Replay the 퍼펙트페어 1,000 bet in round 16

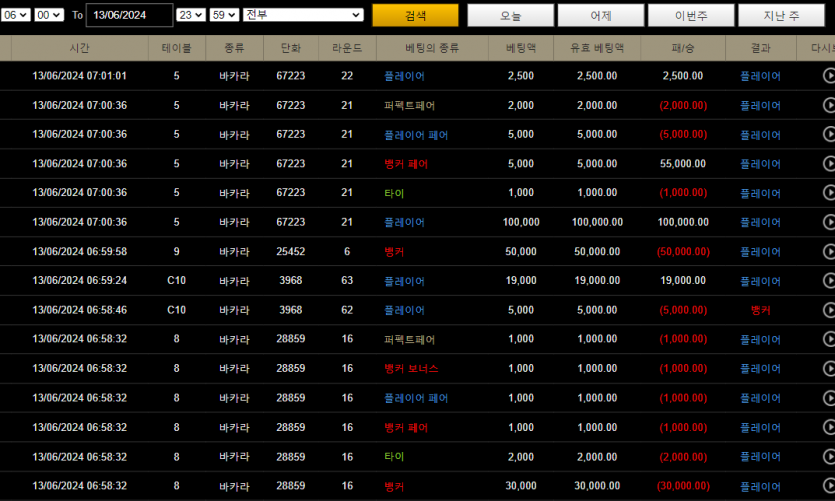coord(829,339)
